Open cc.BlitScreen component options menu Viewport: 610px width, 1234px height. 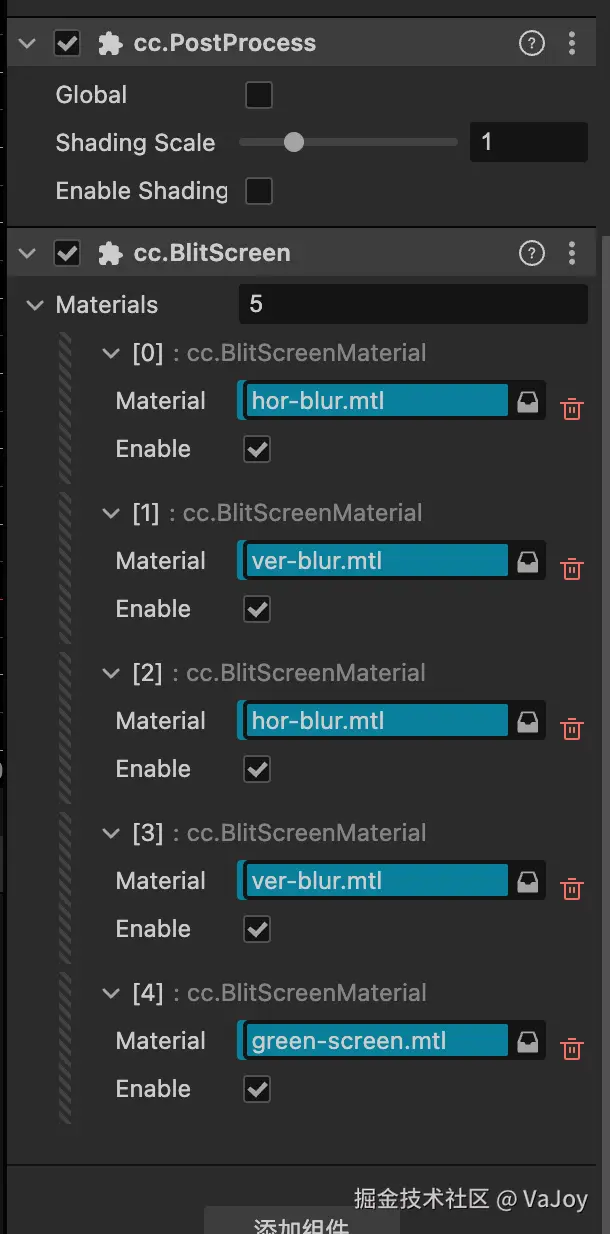tap(572, 253)
